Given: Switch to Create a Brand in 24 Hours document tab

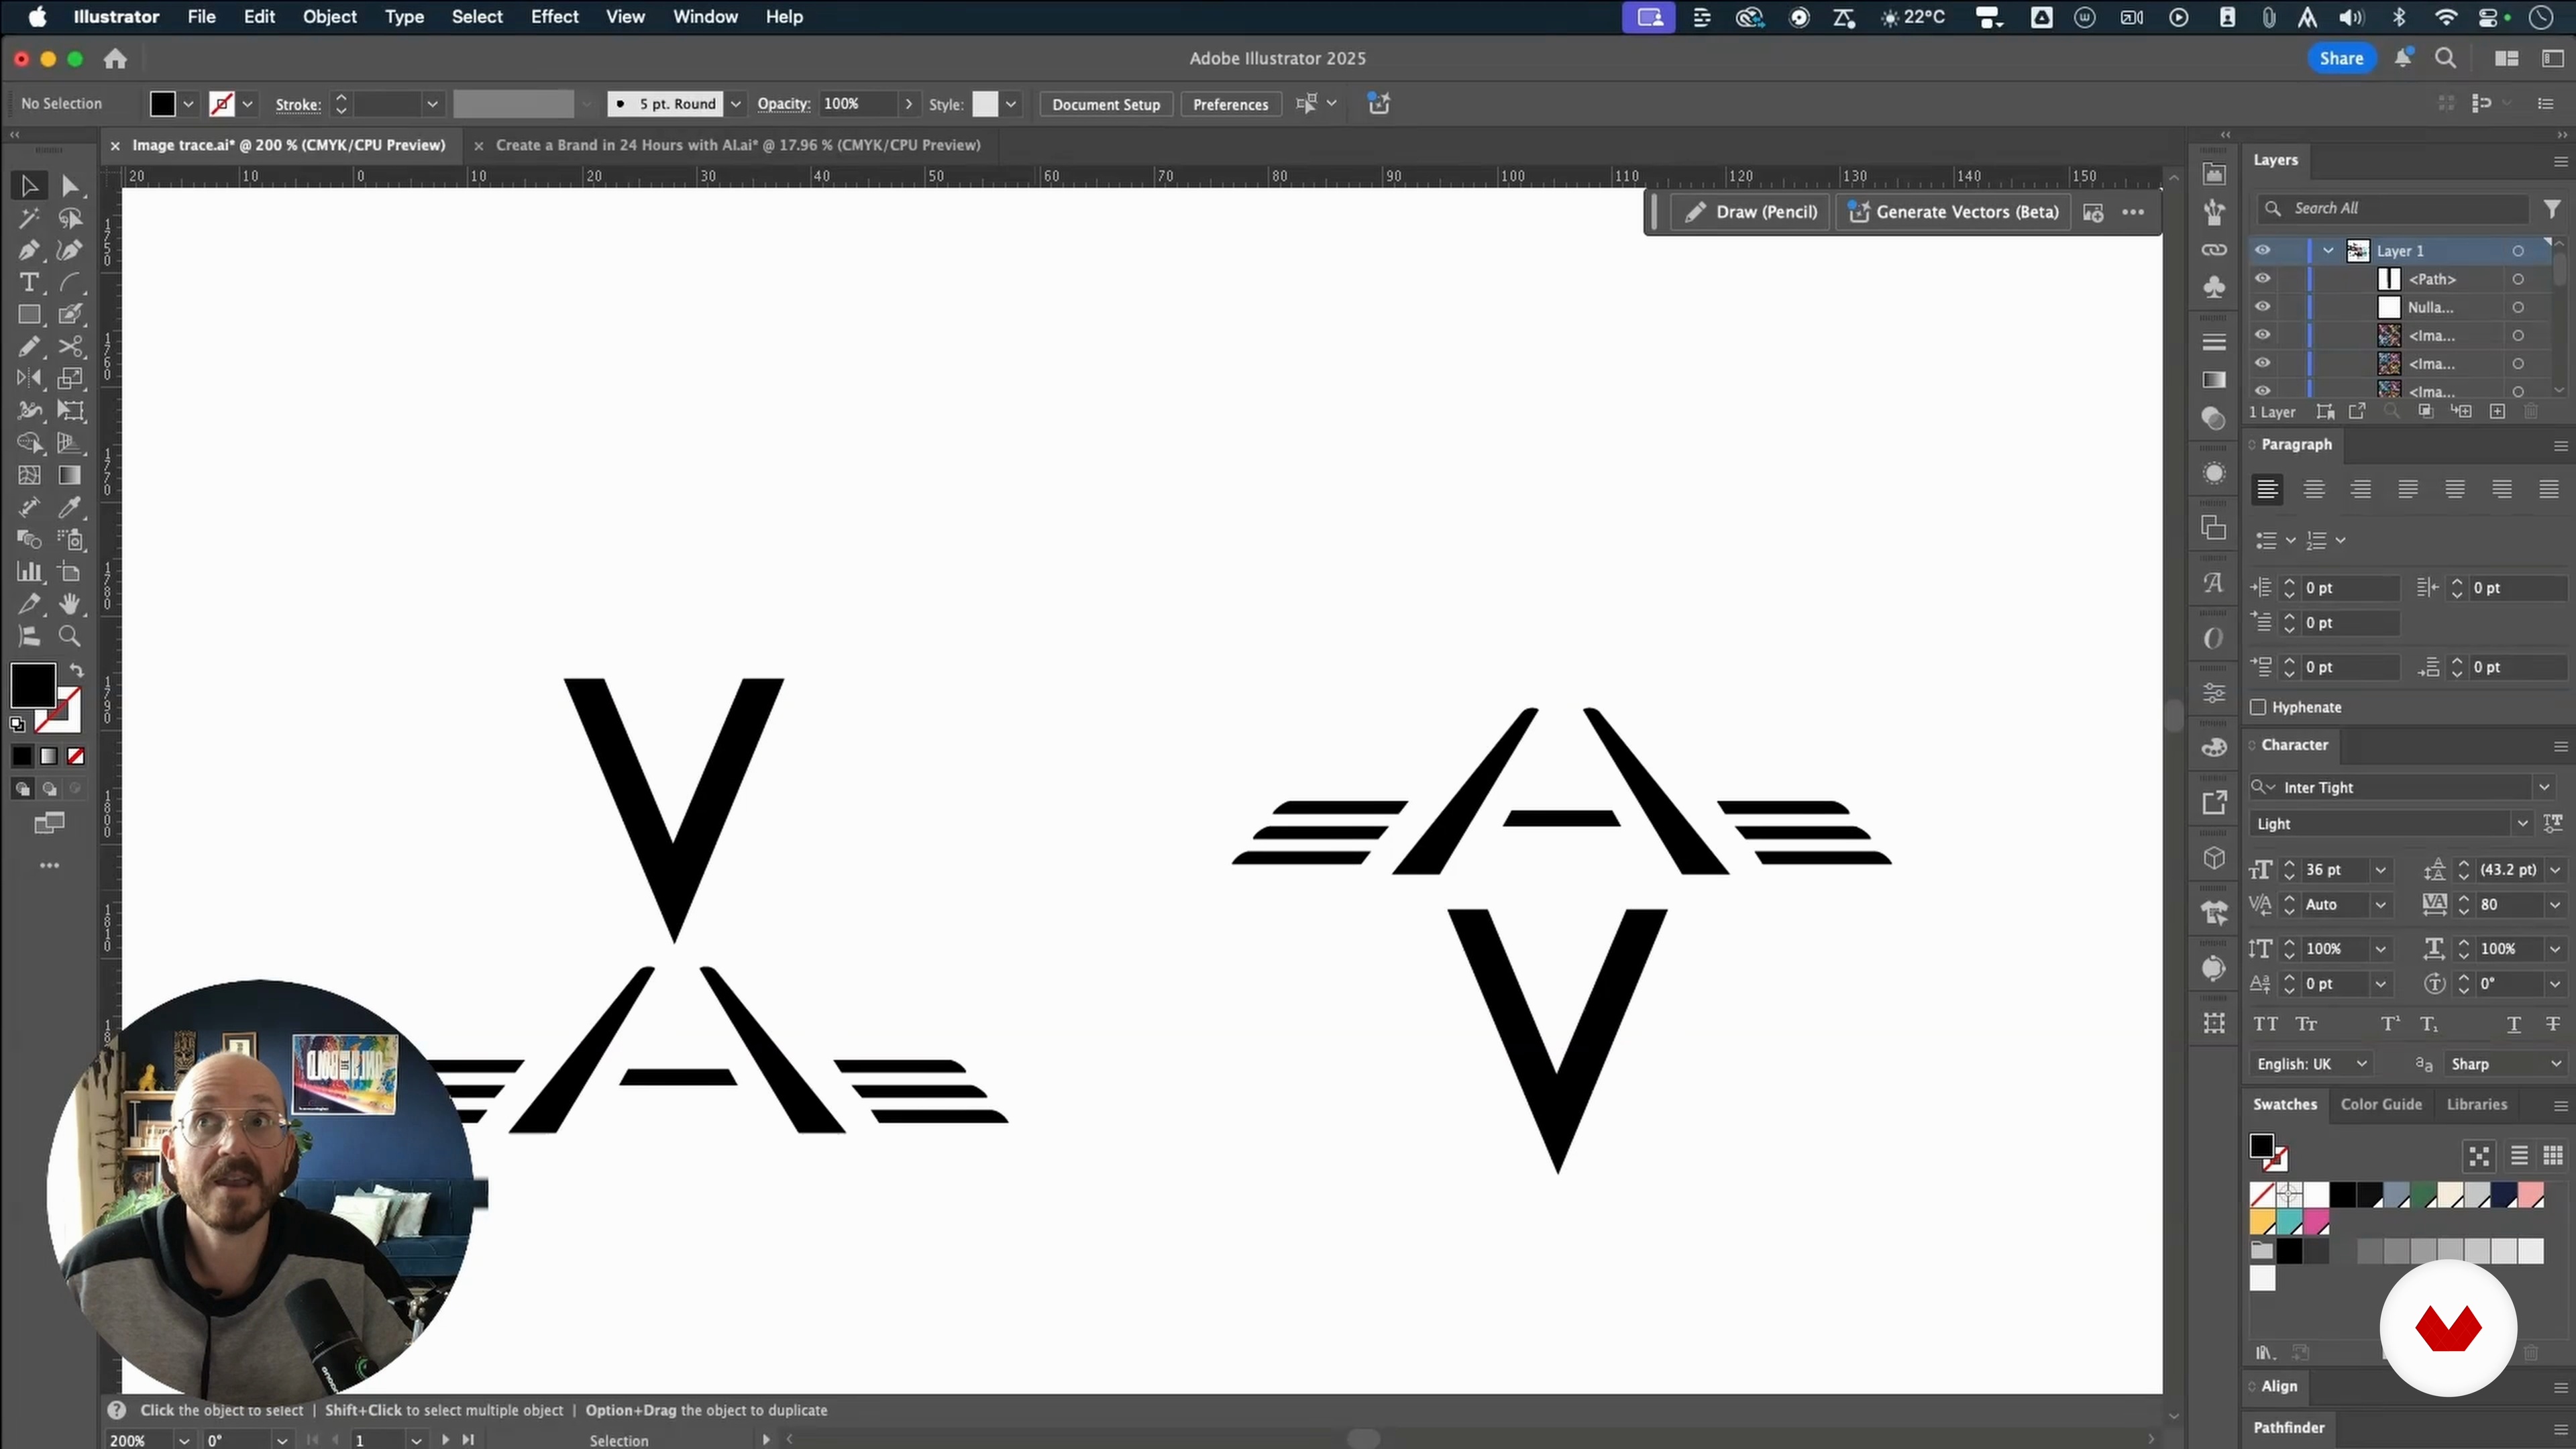Looking at the screenshot, I should tap(738, 145).
